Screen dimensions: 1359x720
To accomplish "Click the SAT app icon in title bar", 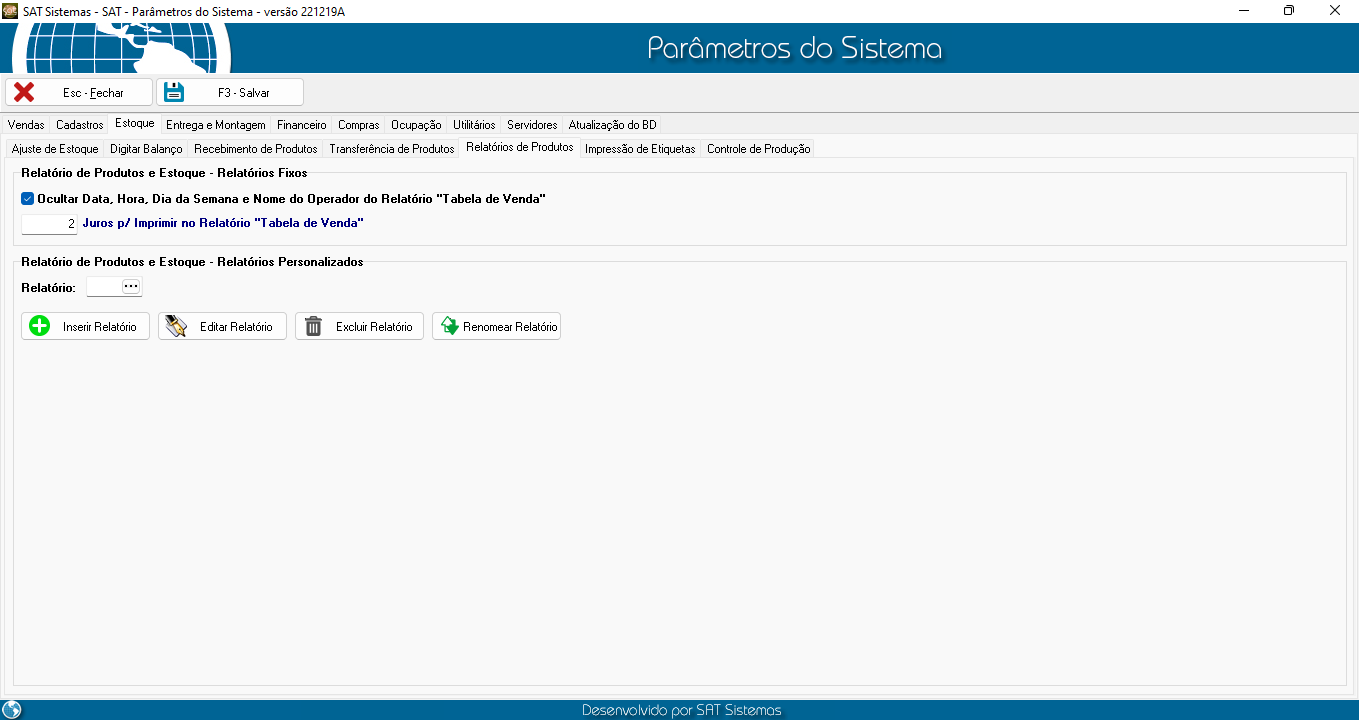I will point(11,11).
